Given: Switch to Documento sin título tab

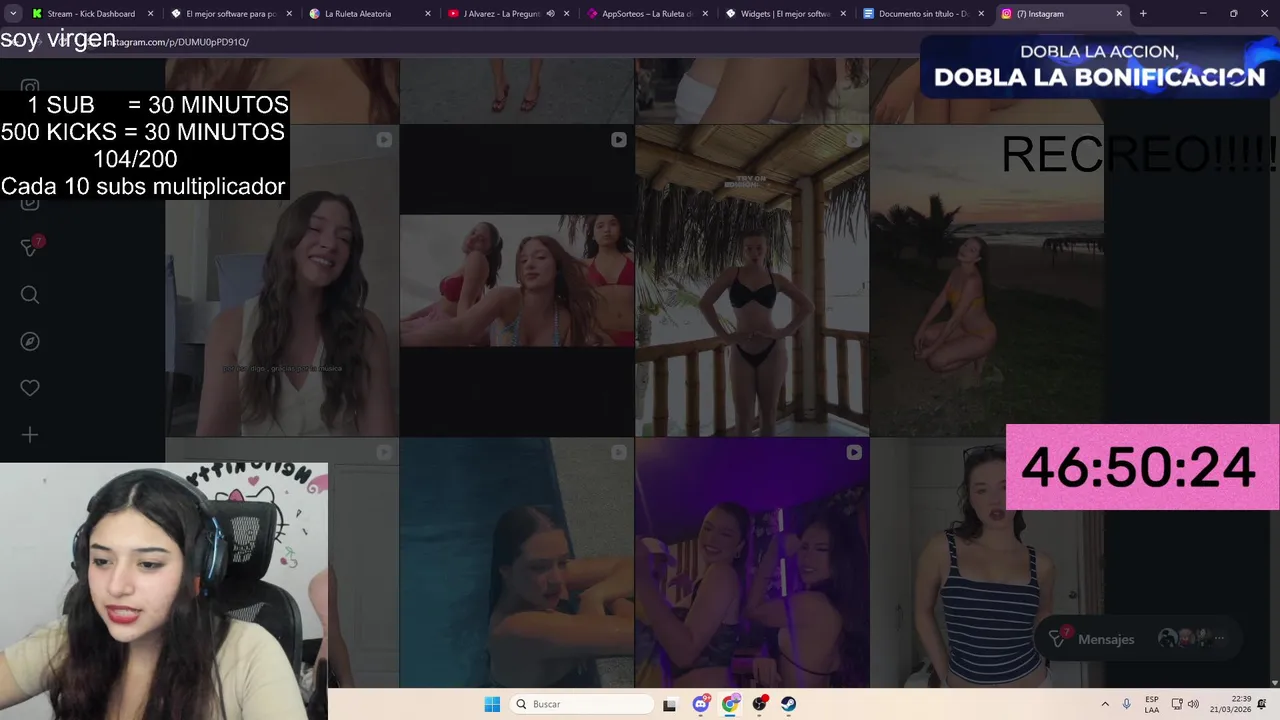Looking at the screenshot, I should tap(922, 14).
